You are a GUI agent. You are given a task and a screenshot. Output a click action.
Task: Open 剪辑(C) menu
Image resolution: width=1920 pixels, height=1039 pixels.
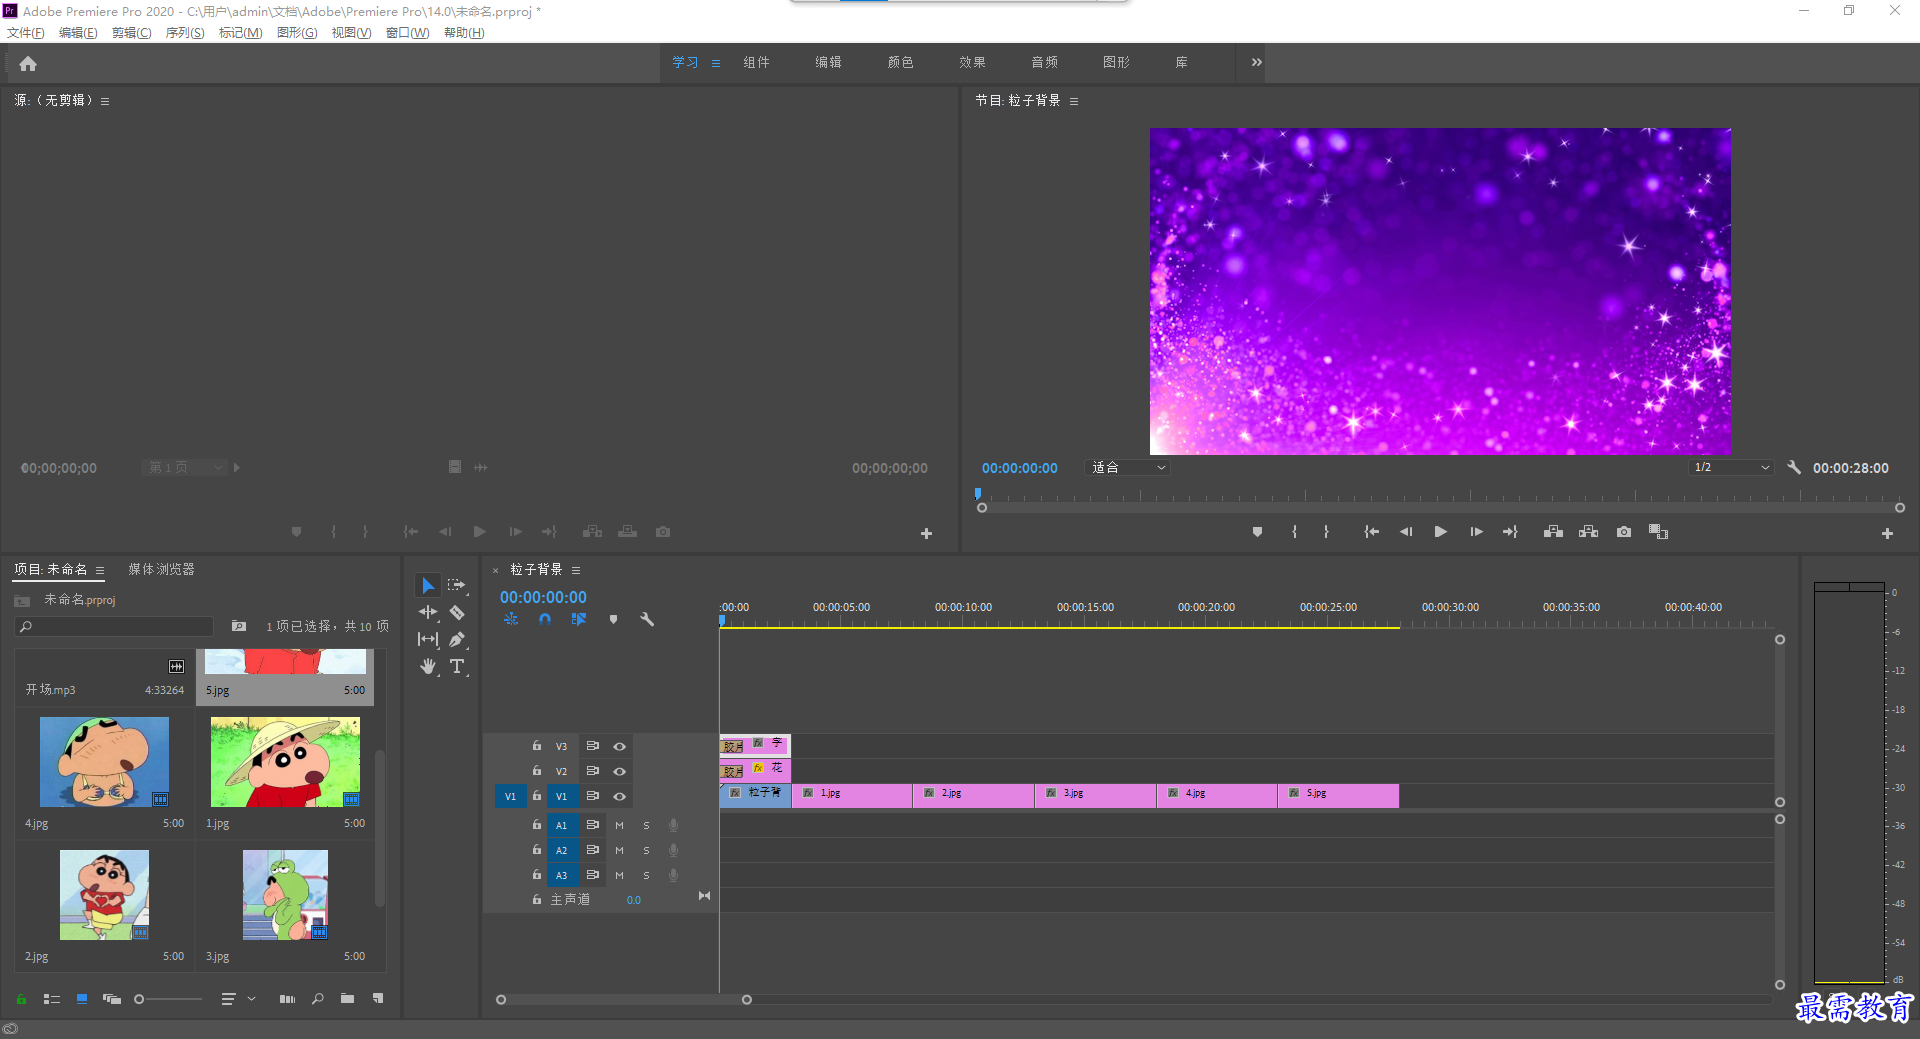coord(131,33)
